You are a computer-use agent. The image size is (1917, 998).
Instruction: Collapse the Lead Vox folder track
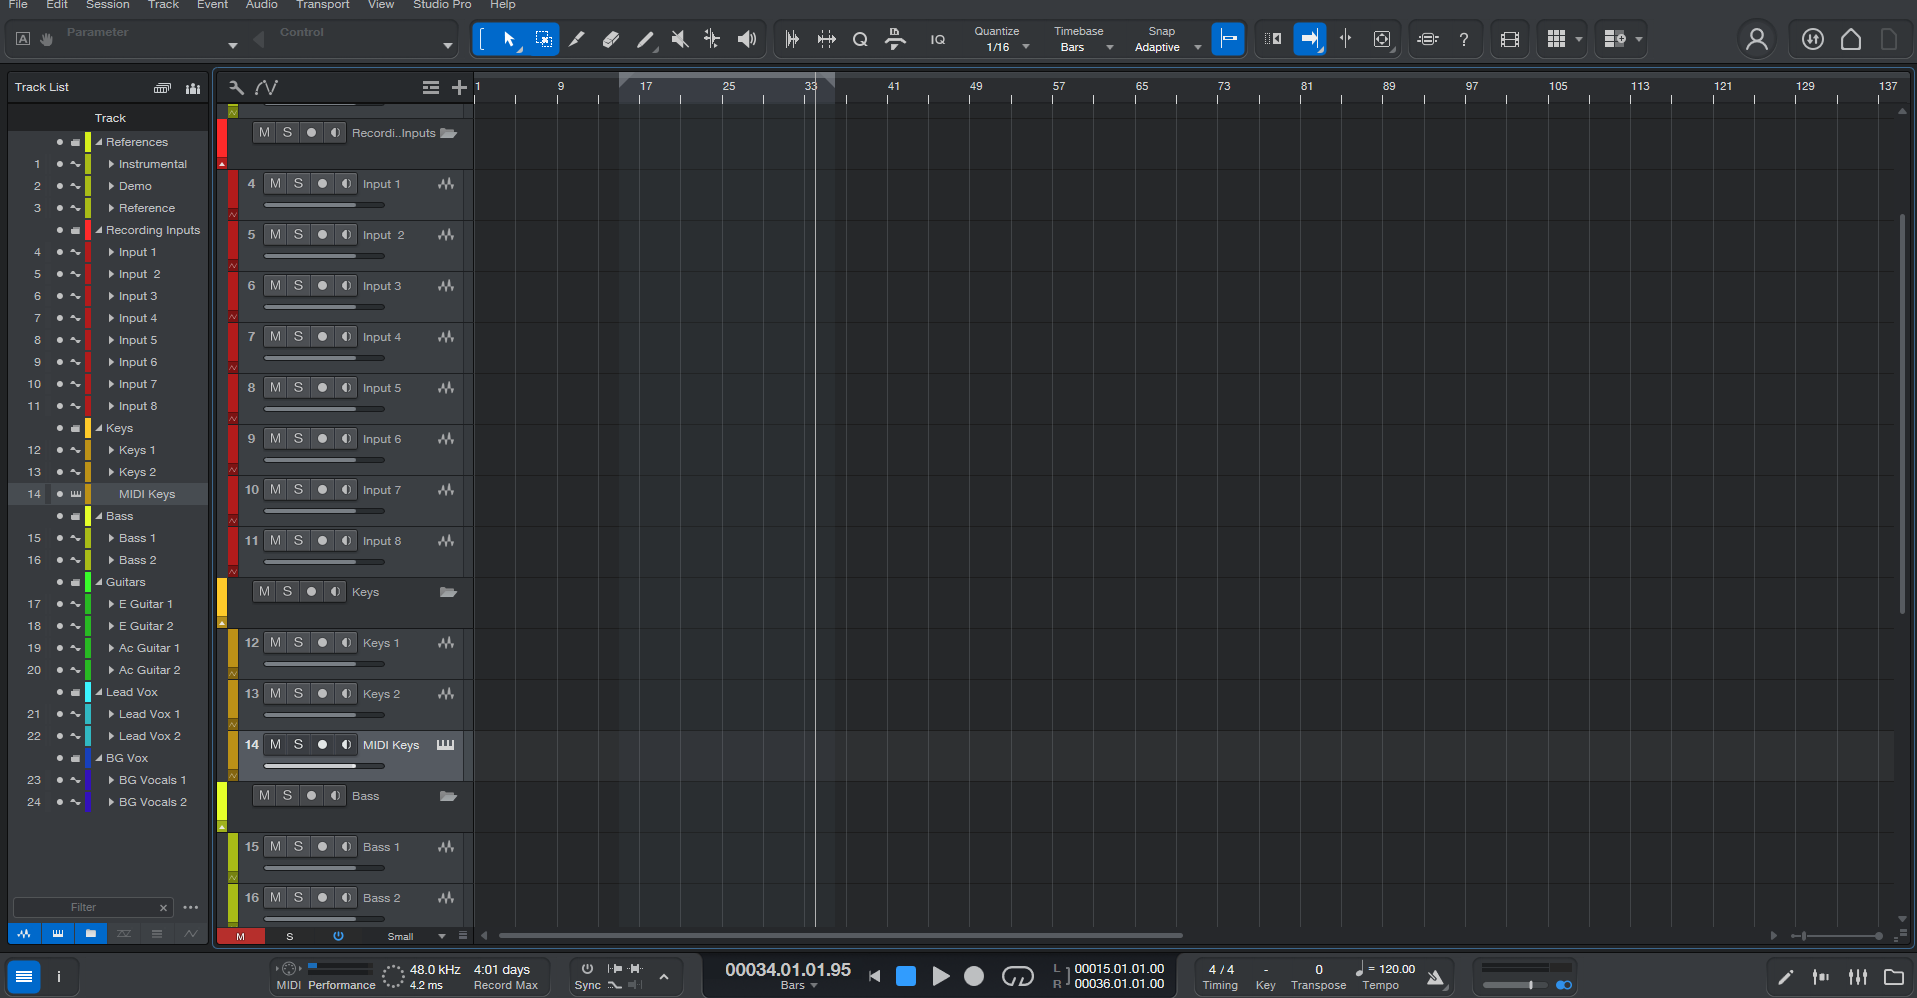pos(98,692)
